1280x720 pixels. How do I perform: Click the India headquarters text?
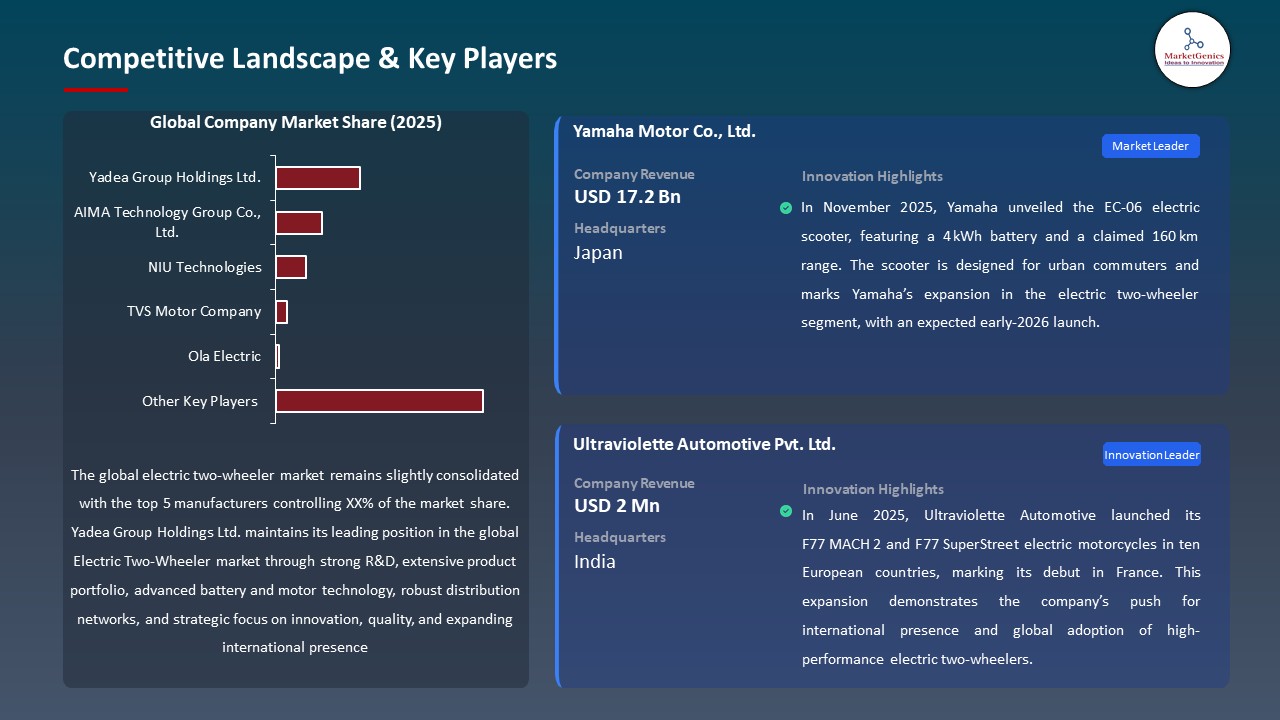point(595,562)
